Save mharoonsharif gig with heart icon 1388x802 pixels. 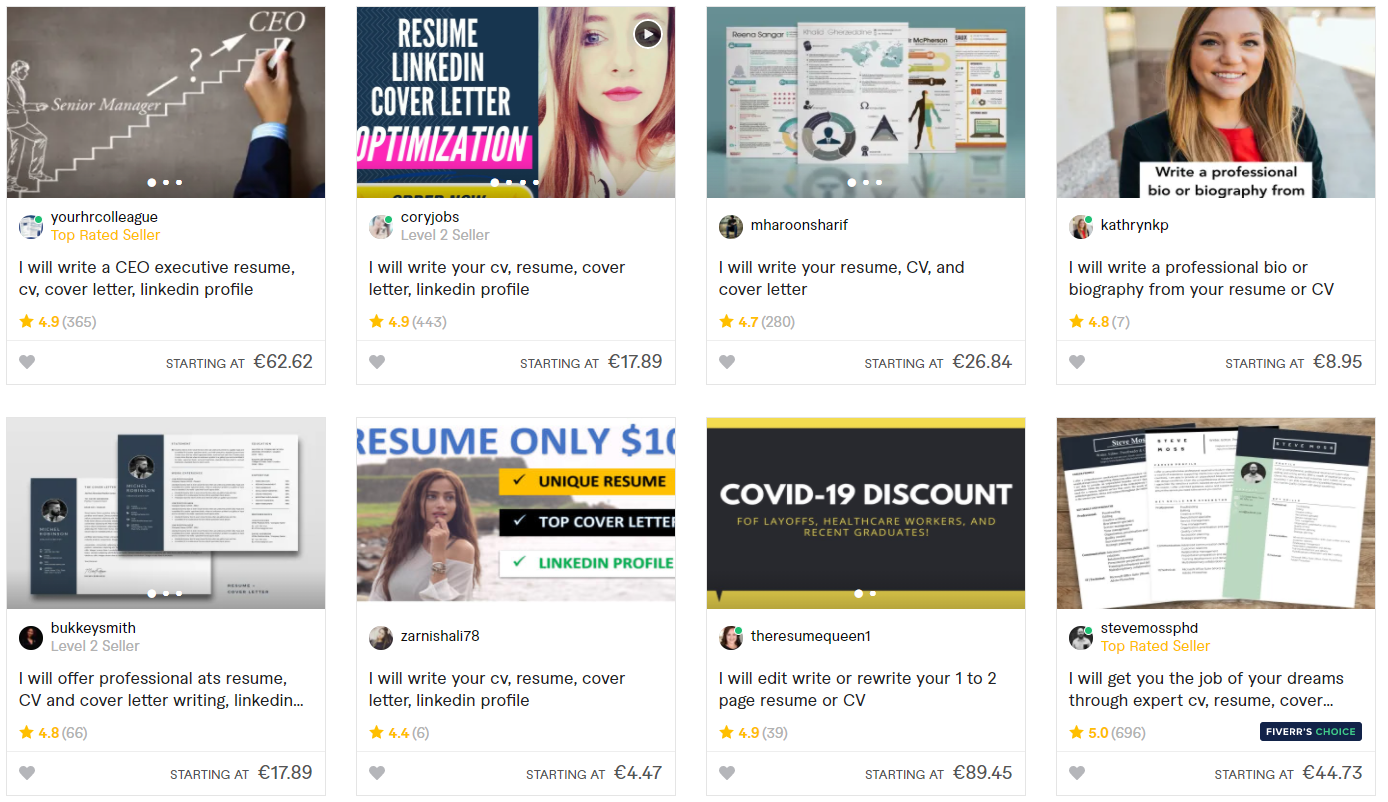(727, 362)
